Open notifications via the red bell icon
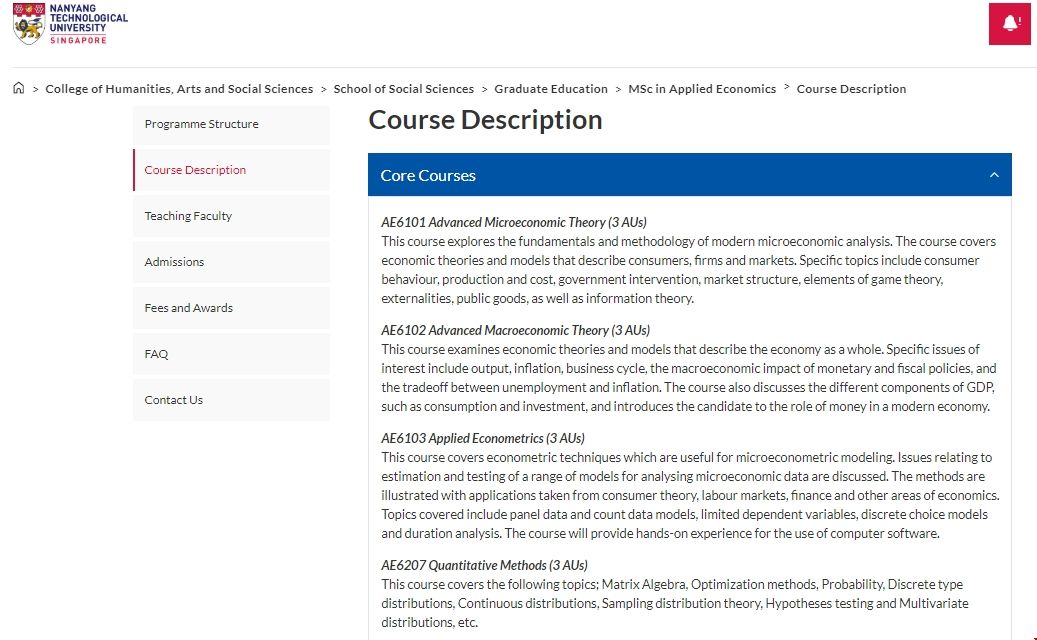This screenshot has height=640, width=1037. (1009, 22)
